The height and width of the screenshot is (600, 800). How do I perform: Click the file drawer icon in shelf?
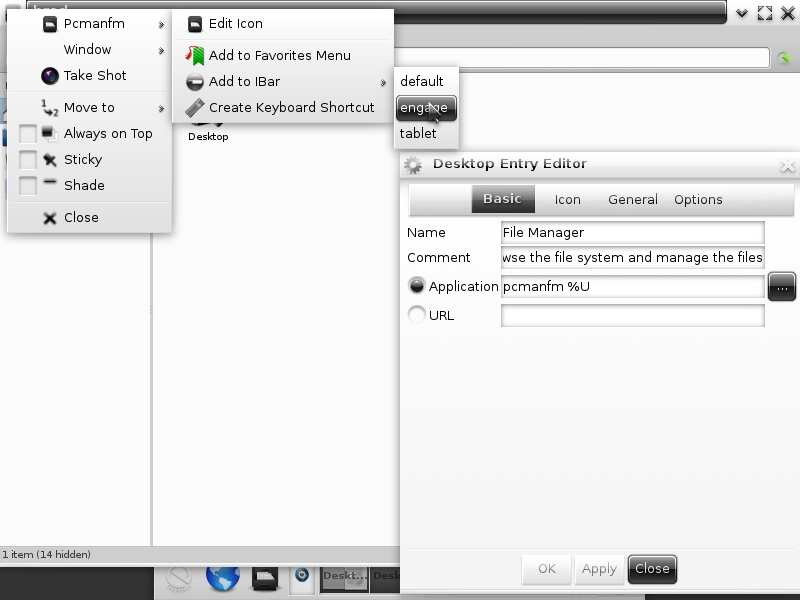tap(265, 579)
